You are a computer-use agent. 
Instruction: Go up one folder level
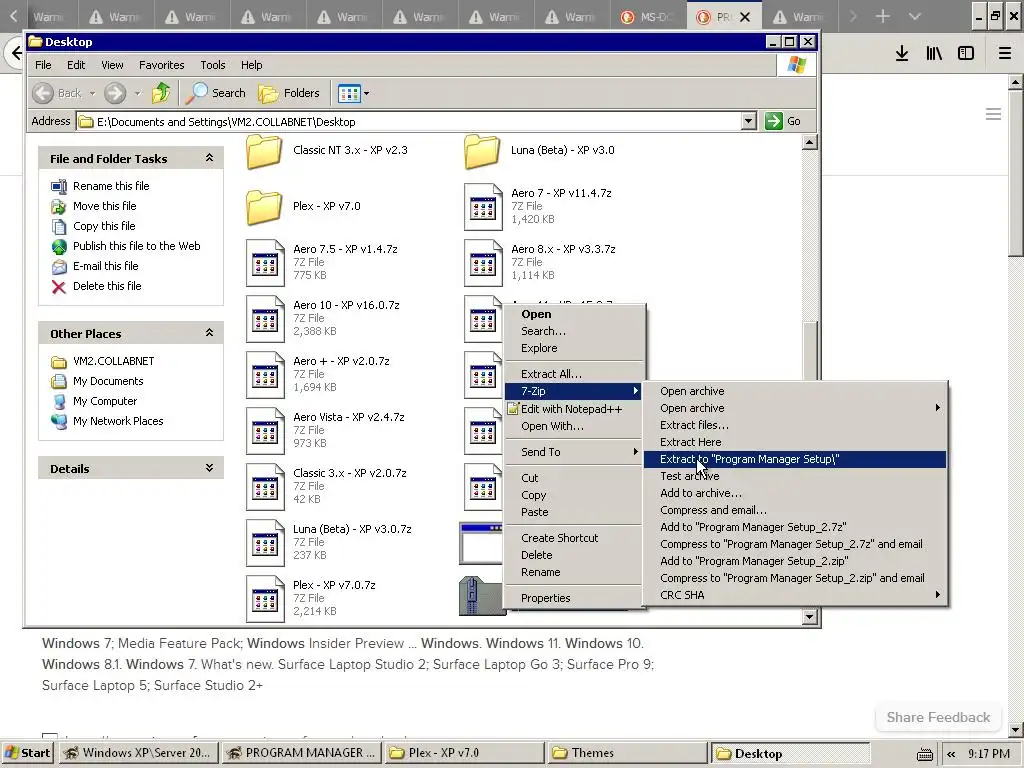click(x=161, y=93)
